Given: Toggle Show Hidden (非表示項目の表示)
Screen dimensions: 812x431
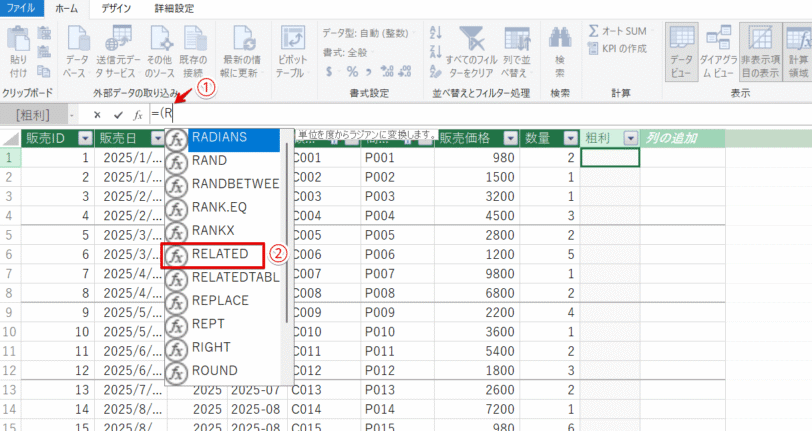Looking at the screenshot, I should click(x=760, y=52).
